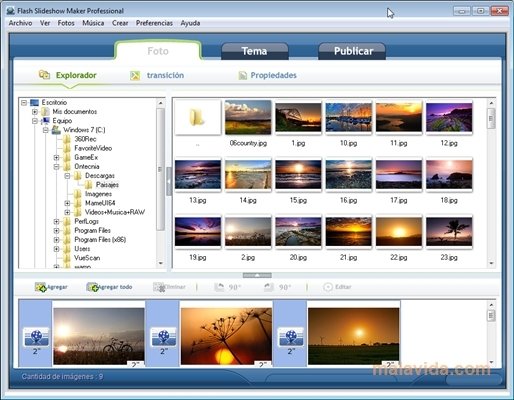Click the Imagenes folder icon
The height and width of the screenshot is (400, 514).
[x=78, y=194]
